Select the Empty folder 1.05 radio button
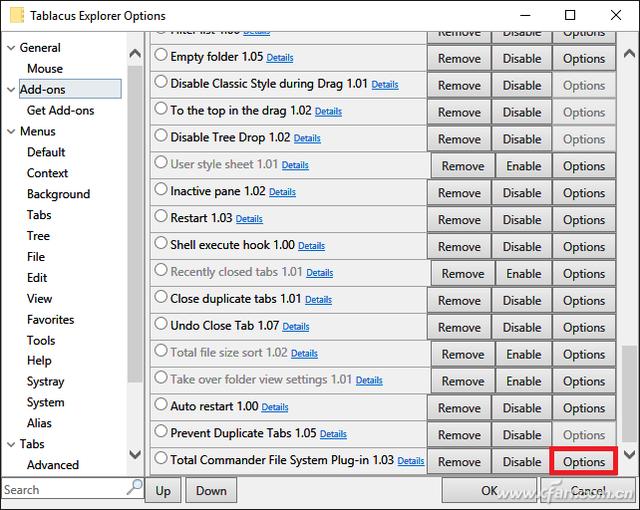Screen dimensions: 640x510 pos(161,55)
